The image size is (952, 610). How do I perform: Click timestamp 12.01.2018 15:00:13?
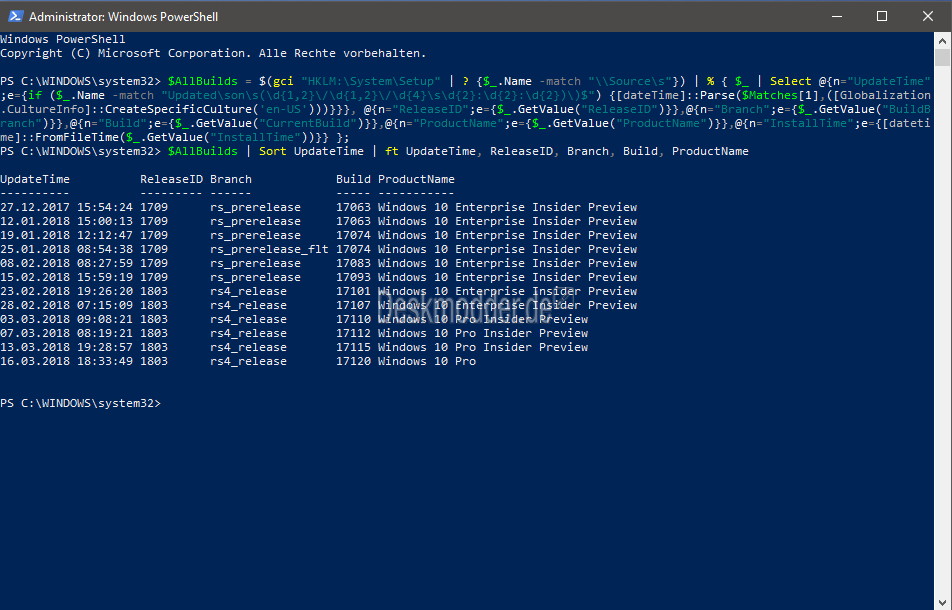66,221
